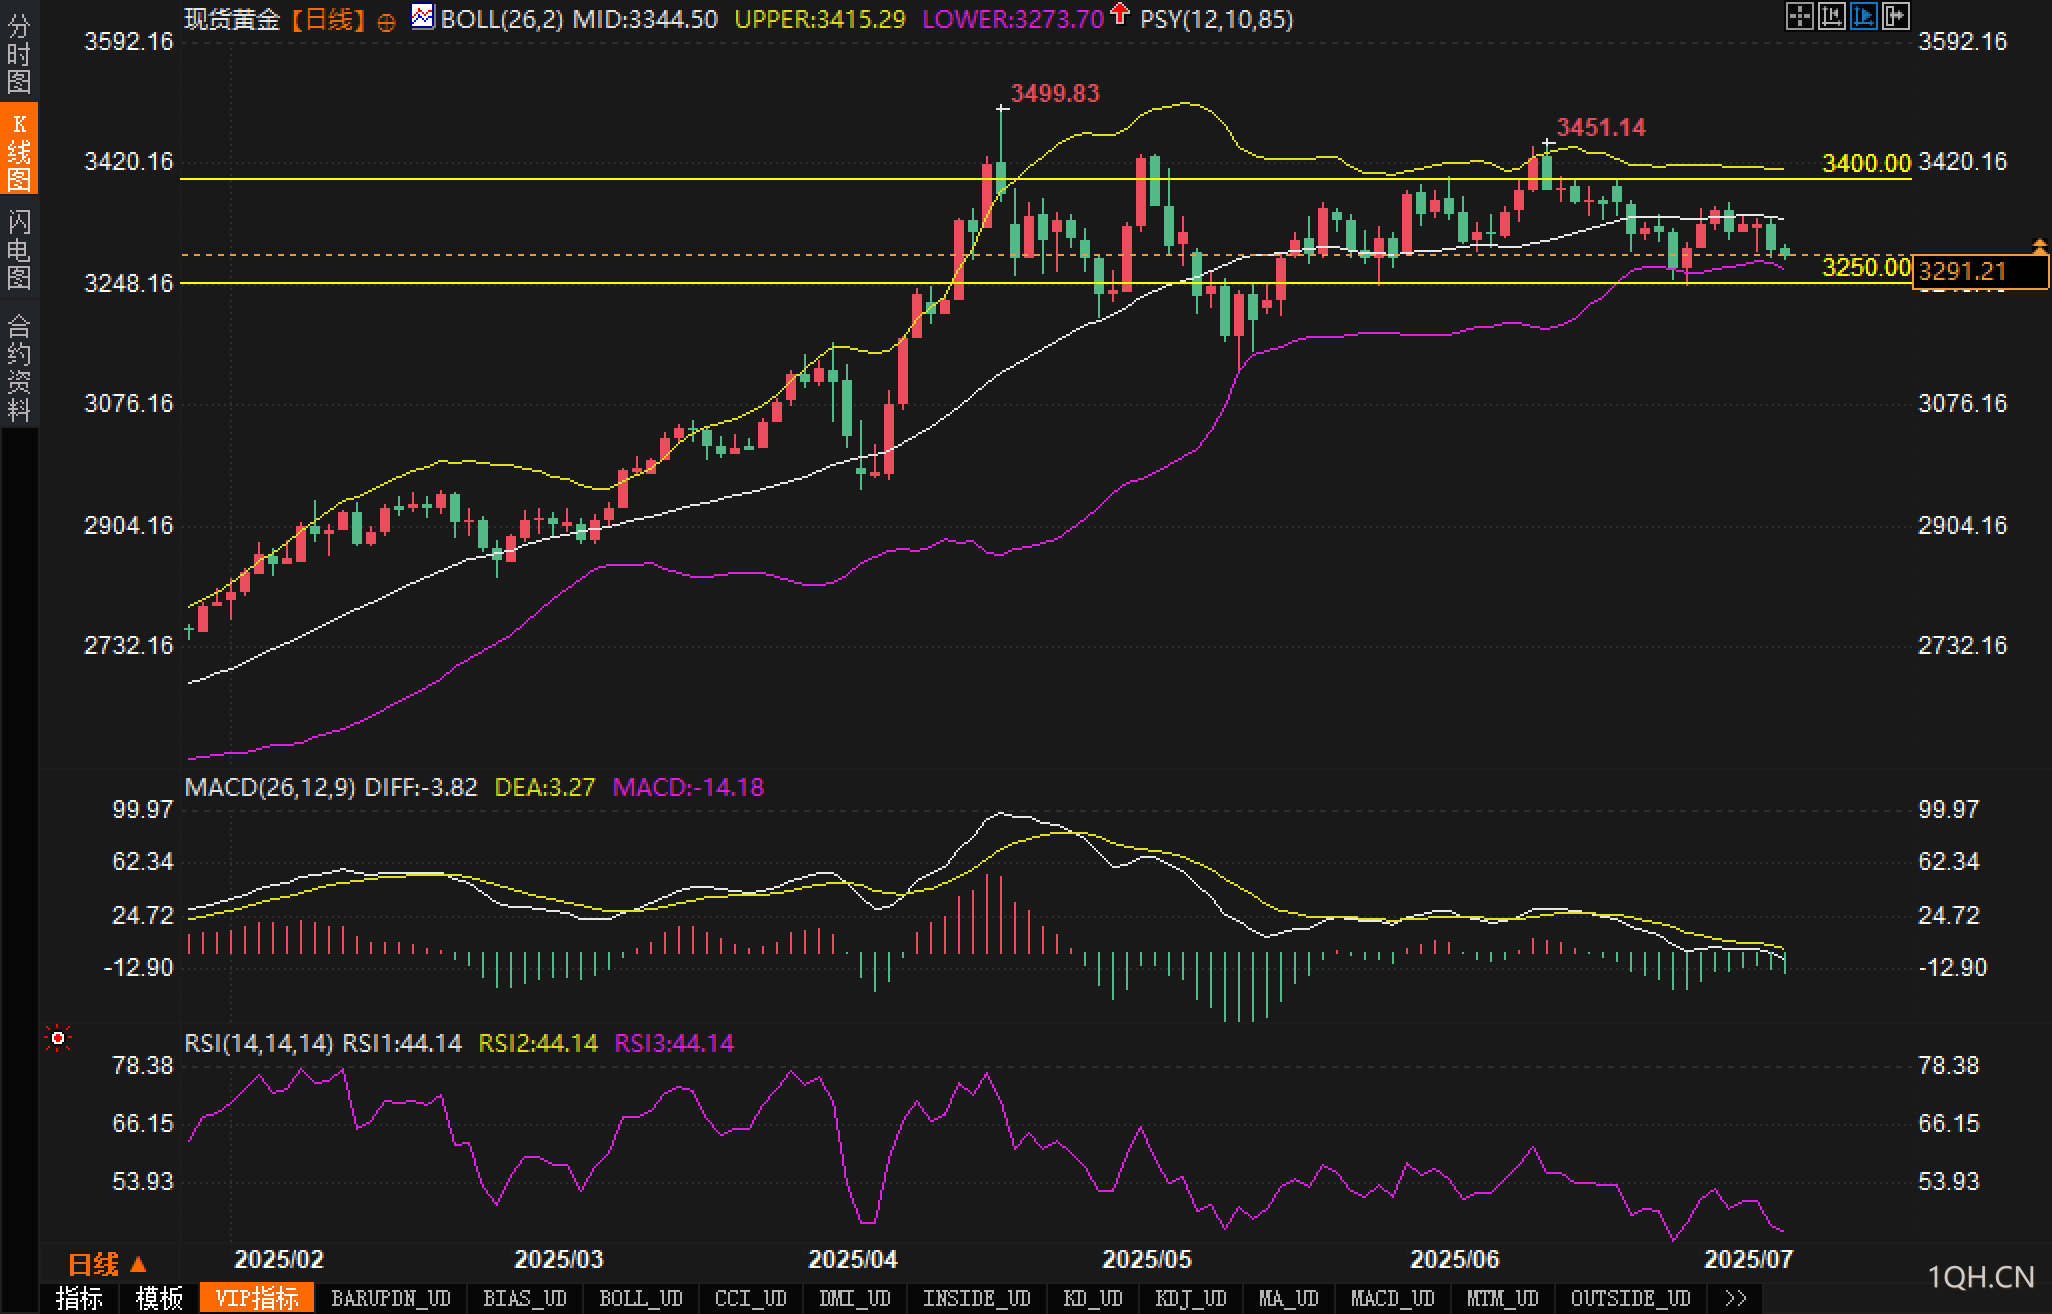Select K线图 sidebar tab

point(19,150)
